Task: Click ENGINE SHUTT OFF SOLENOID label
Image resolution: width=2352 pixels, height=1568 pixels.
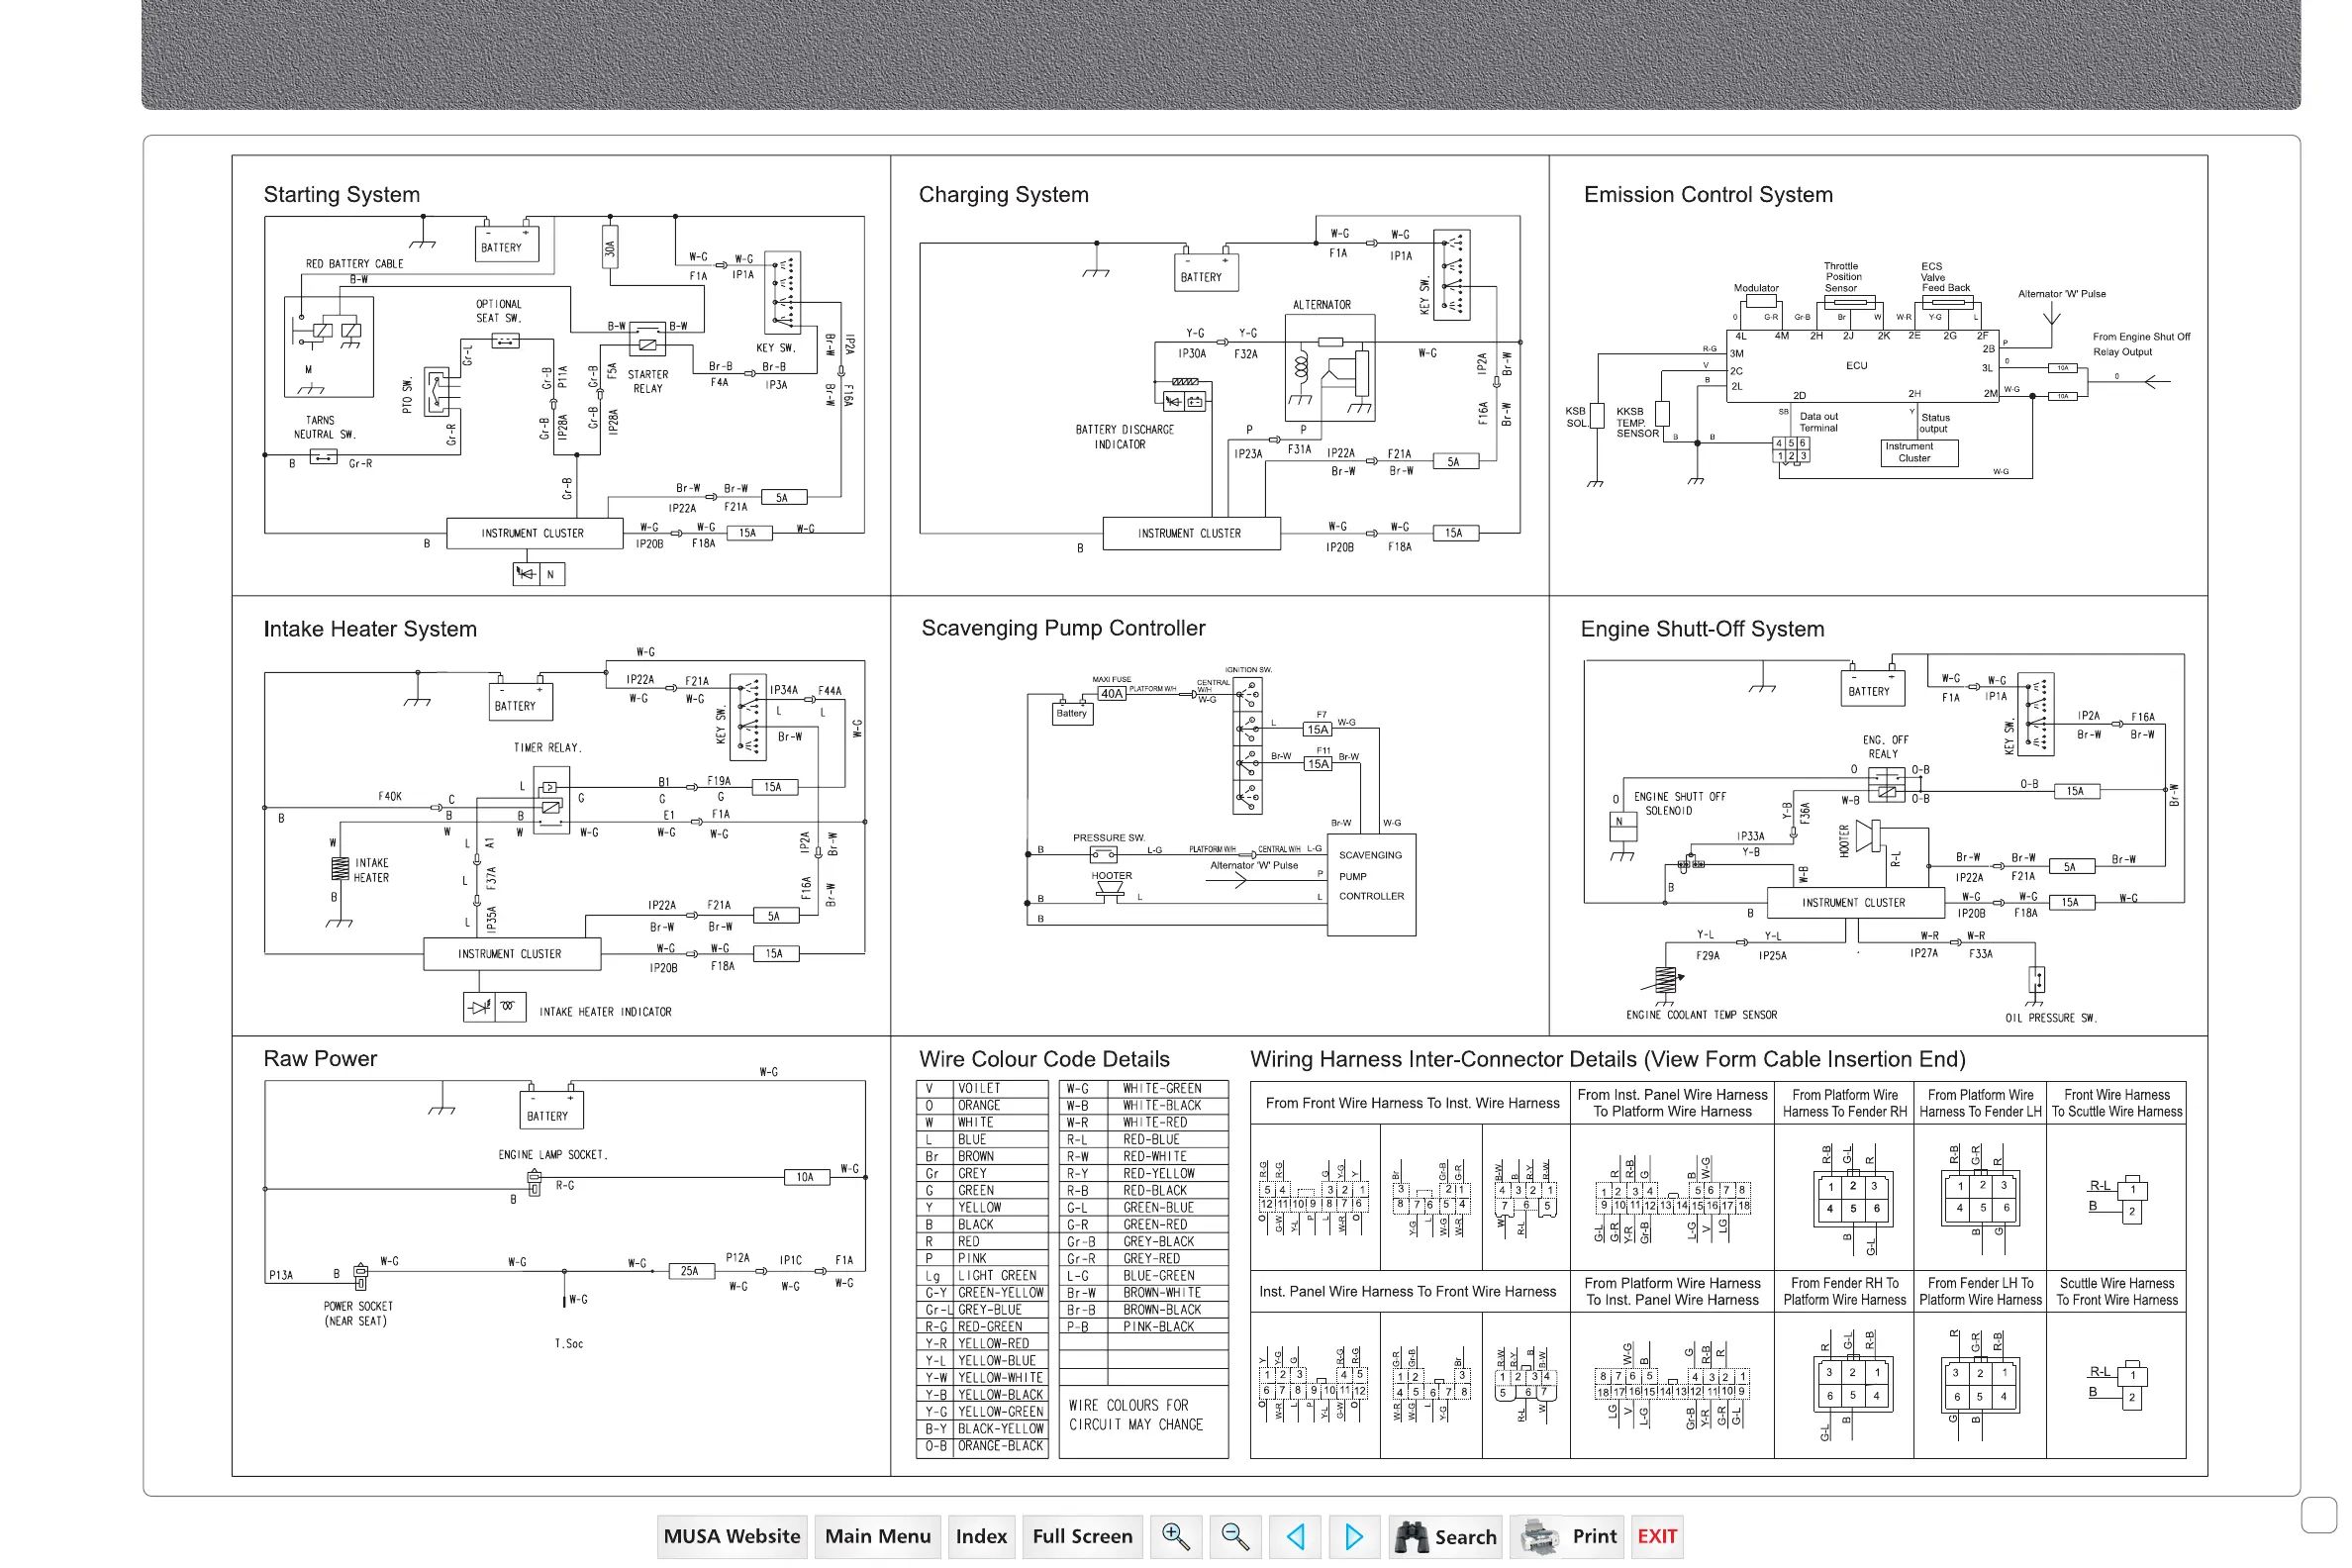Action: [x=1679, y=804]
